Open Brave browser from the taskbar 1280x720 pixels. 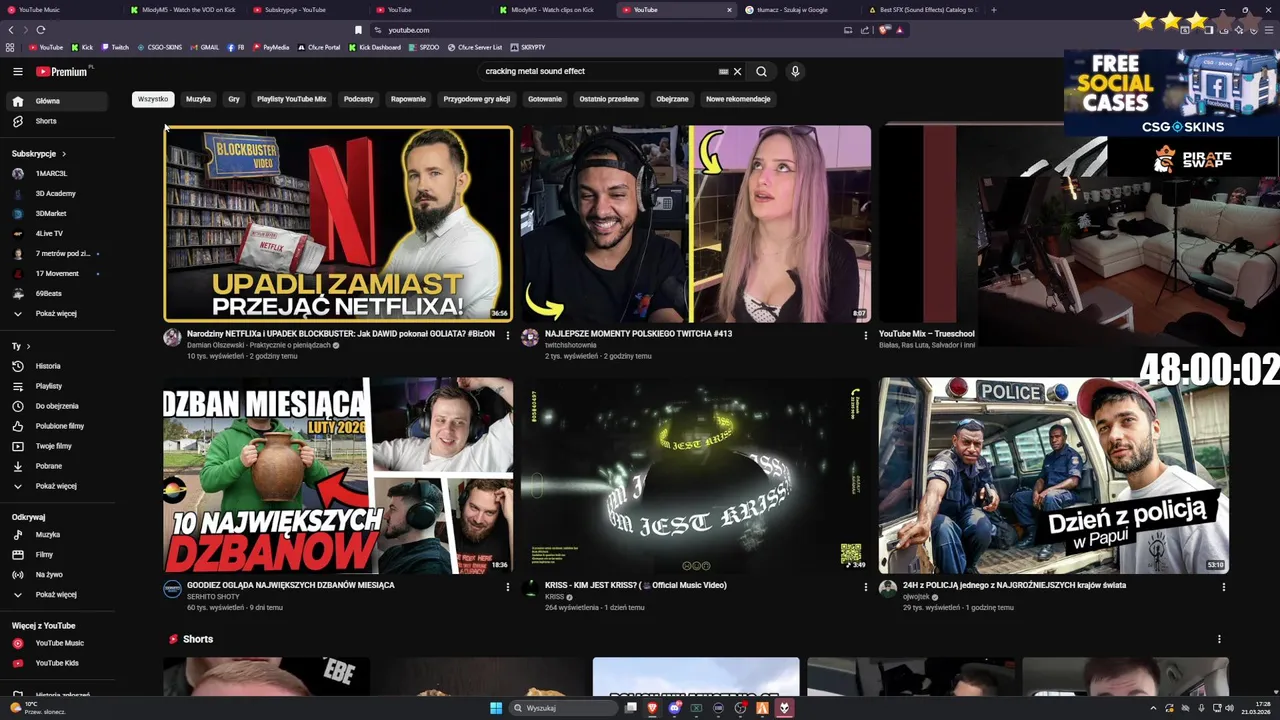[652, 708]
